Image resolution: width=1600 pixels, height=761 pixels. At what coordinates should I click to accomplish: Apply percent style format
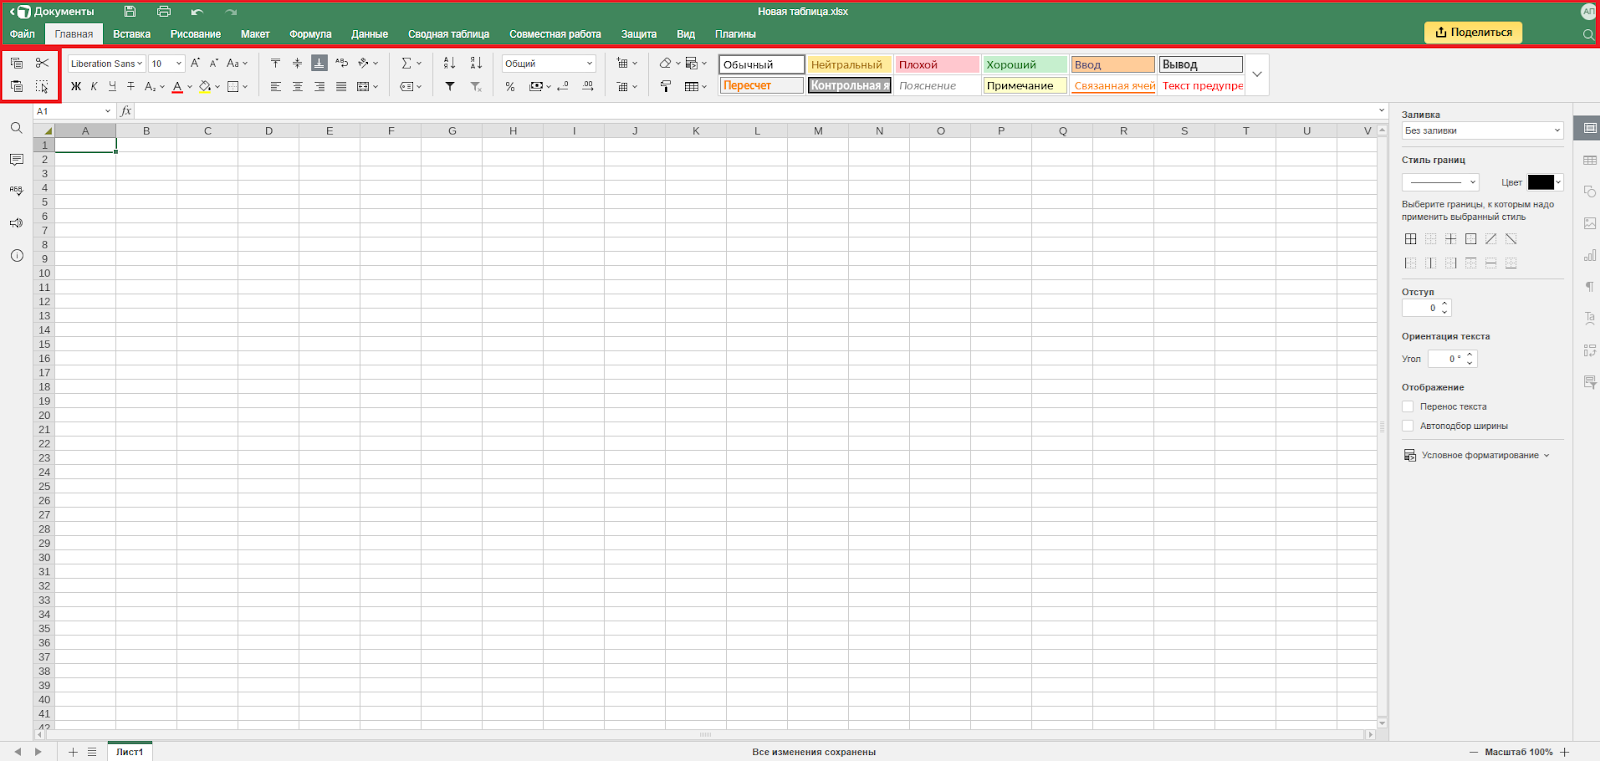click(x=510, y=87)
